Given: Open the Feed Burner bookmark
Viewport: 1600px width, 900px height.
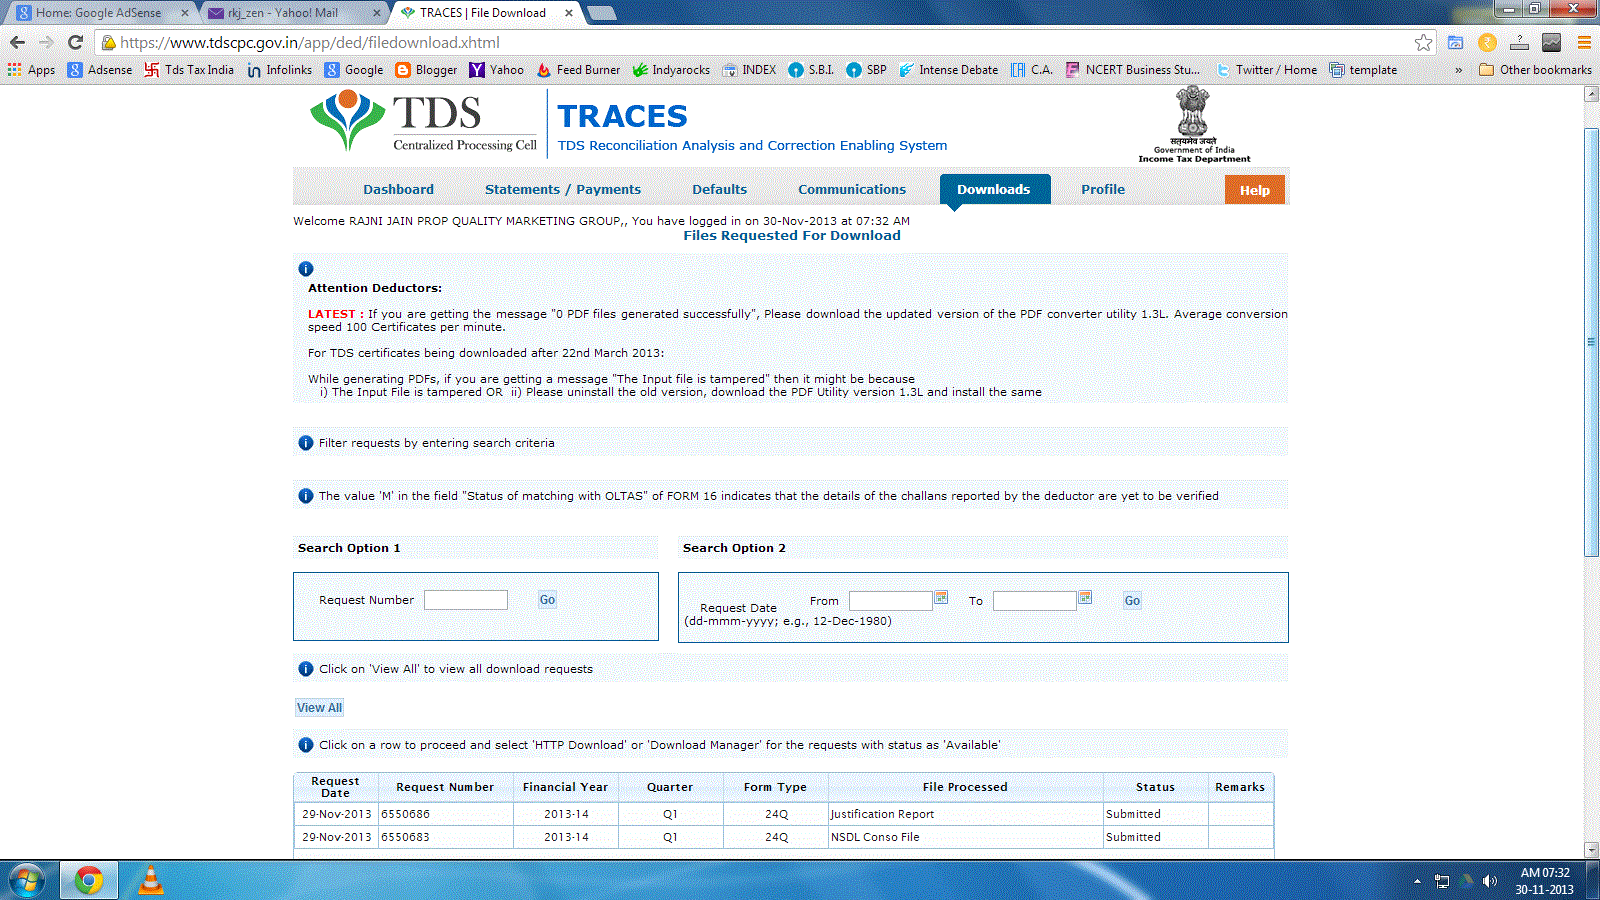Looking at the screenshot, I should pos(578,70).
